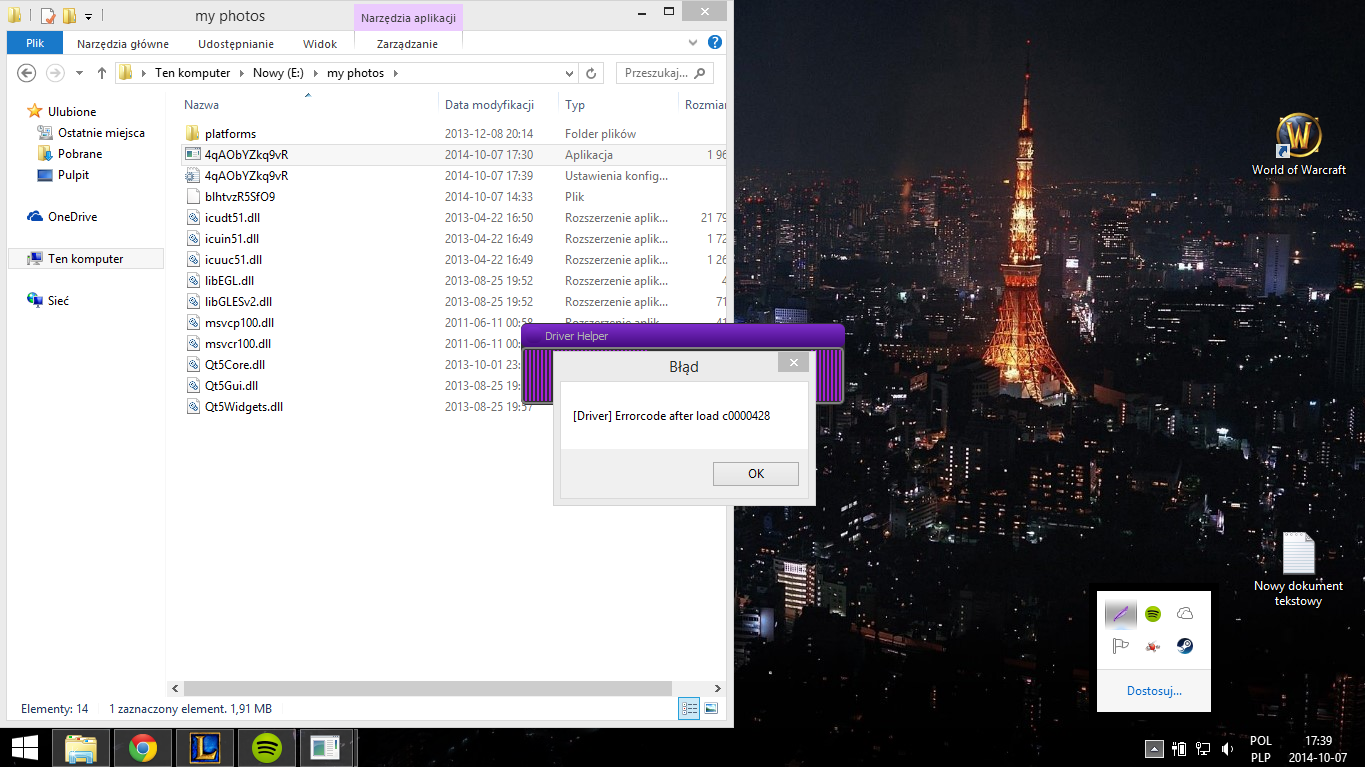
Task: Sort files by the Nazwa column
Action: pyautogui.click(x=202, y=104)
